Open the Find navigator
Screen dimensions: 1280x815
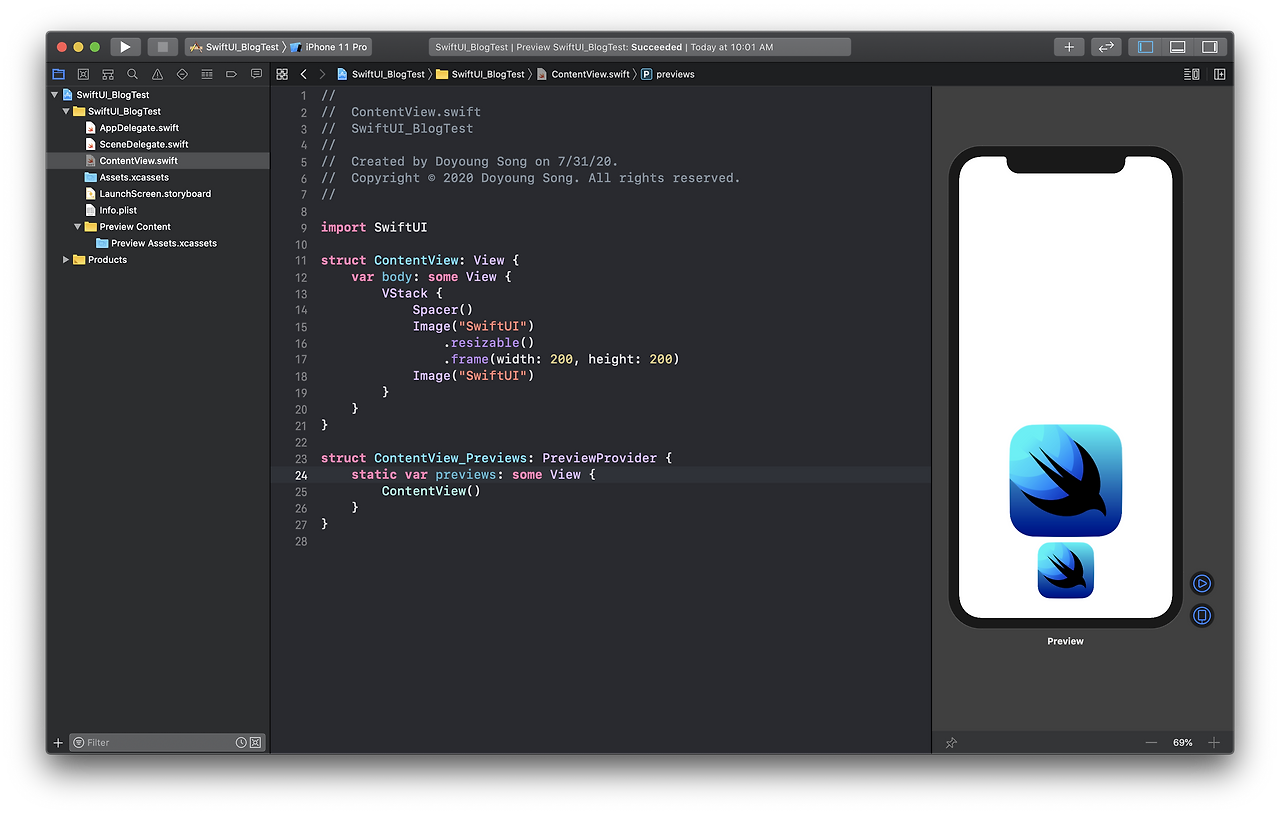pyautogui.click(x=132, y=74)
